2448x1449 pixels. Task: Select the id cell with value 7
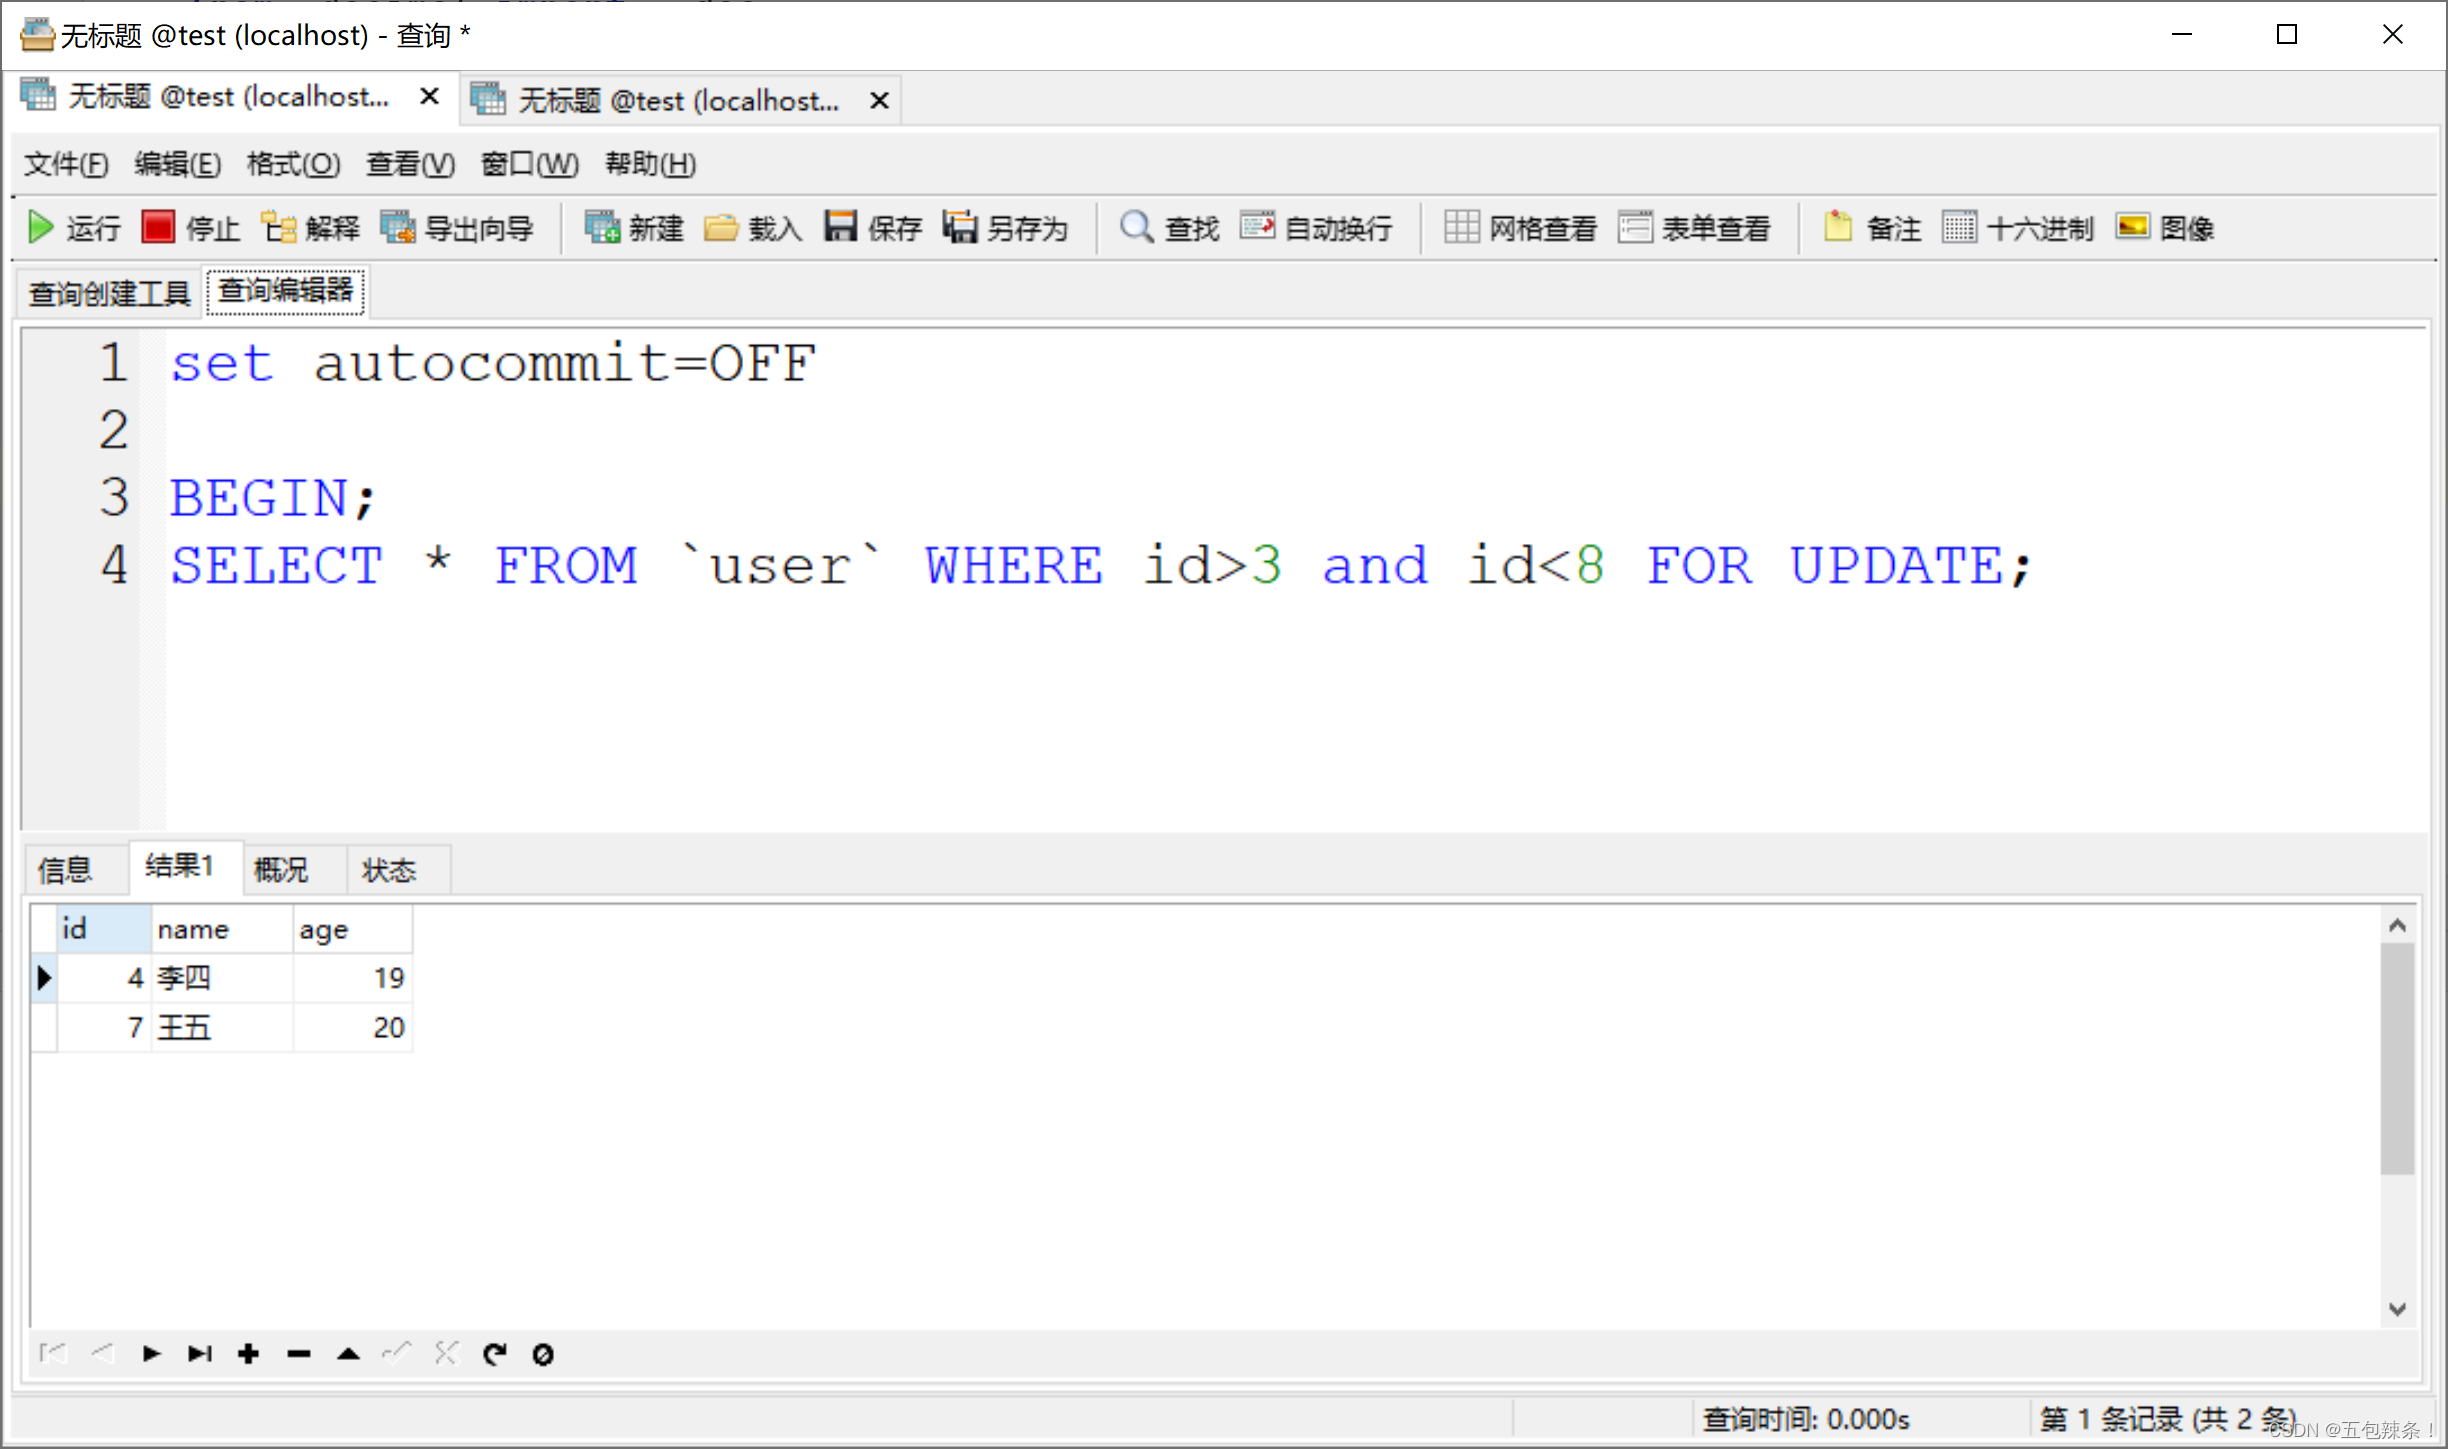coord(104,1027)
